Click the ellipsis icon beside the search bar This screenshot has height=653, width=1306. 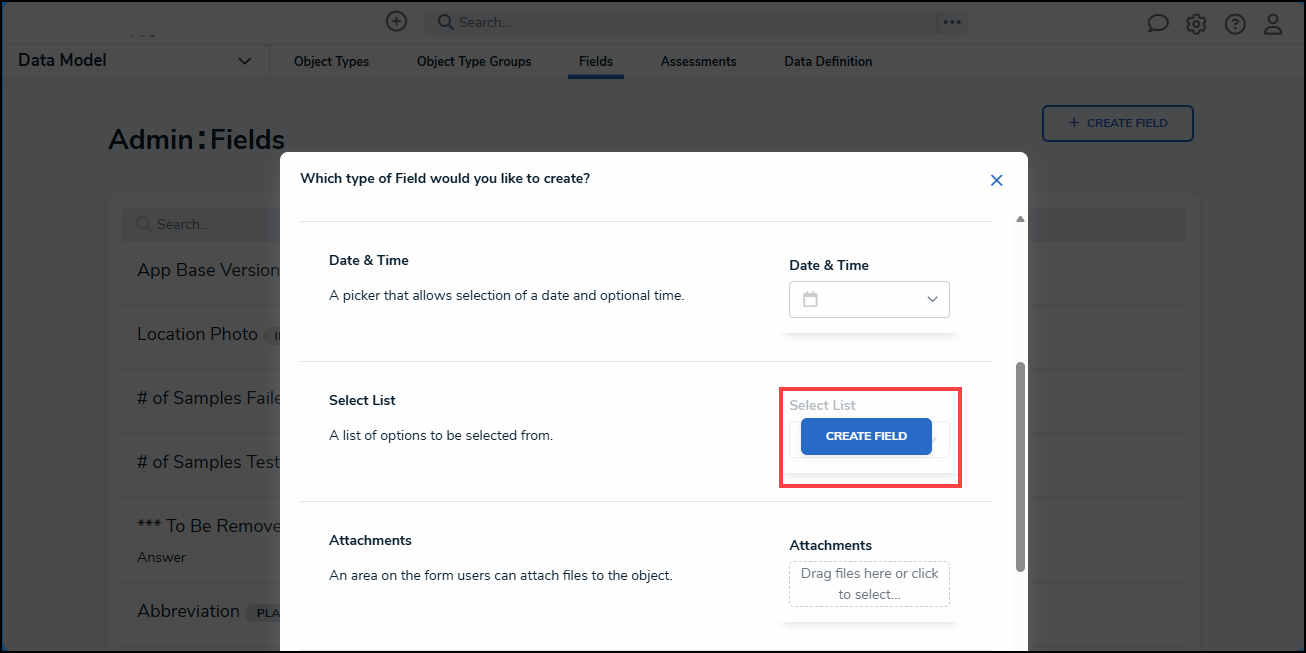tap(951, 21)
